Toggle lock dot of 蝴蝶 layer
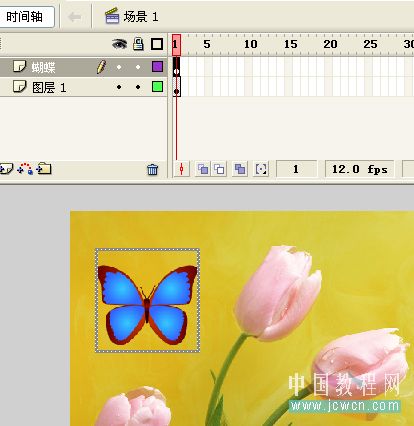Image resolution: width=414 pixels, height=426 pixels. tap(138, 67)
